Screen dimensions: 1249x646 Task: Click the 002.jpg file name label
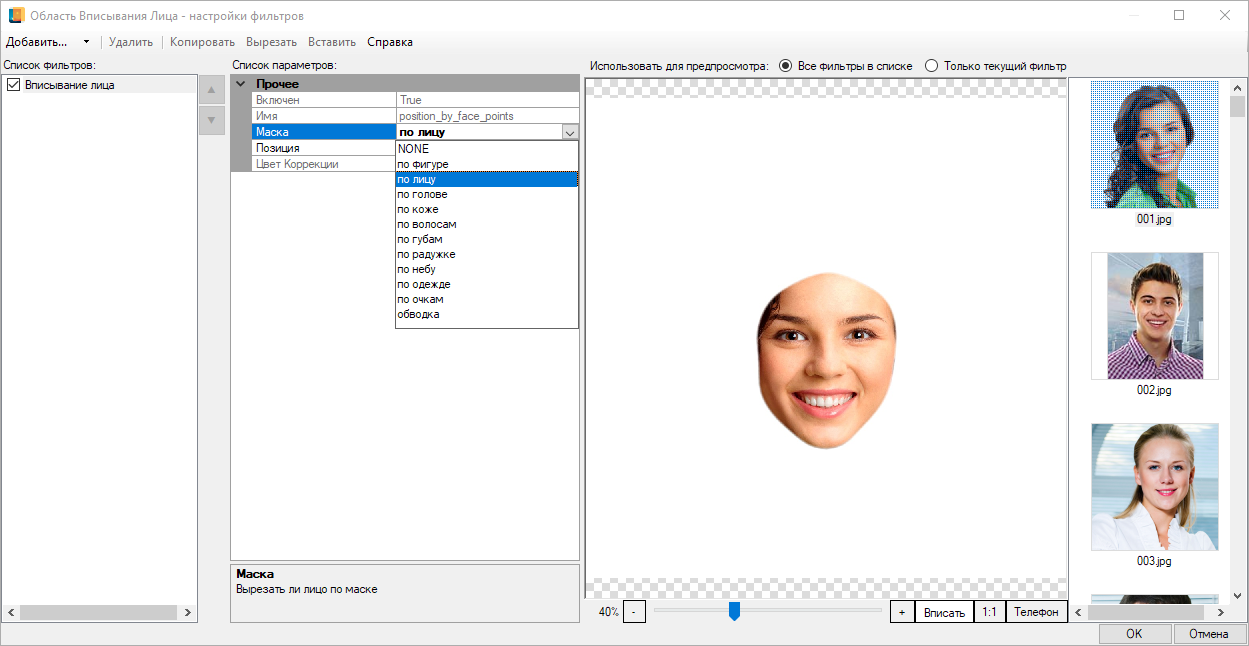coord(1154,390)
